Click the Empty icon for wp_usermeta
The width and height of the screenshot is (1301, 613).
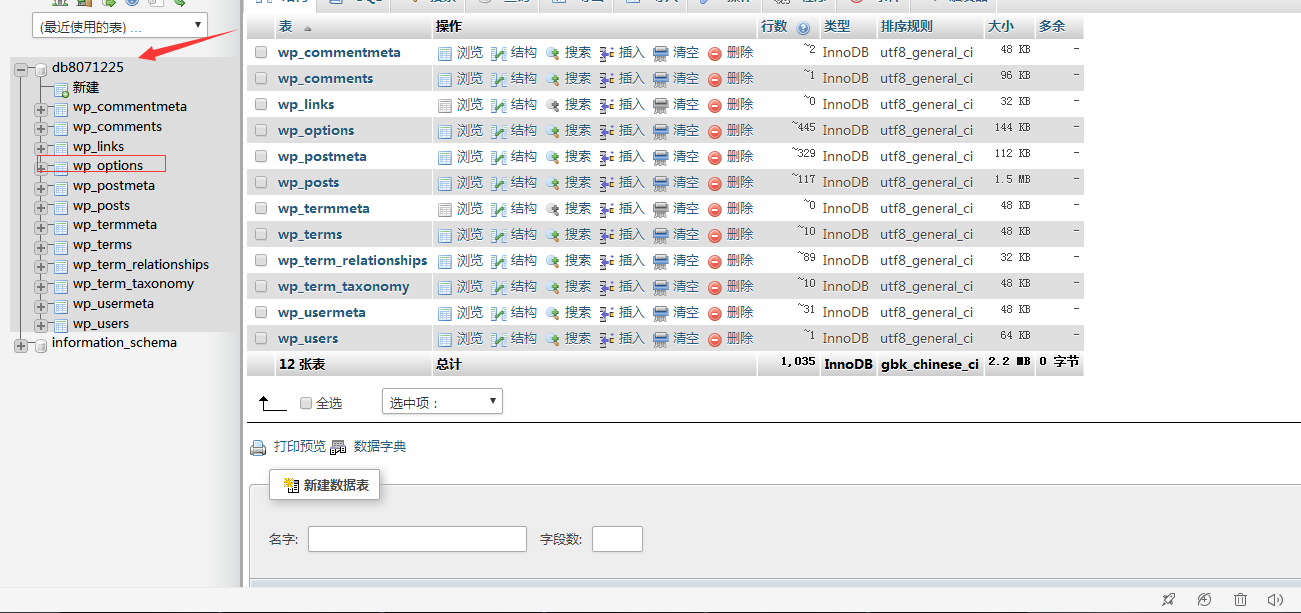point(661,313)
